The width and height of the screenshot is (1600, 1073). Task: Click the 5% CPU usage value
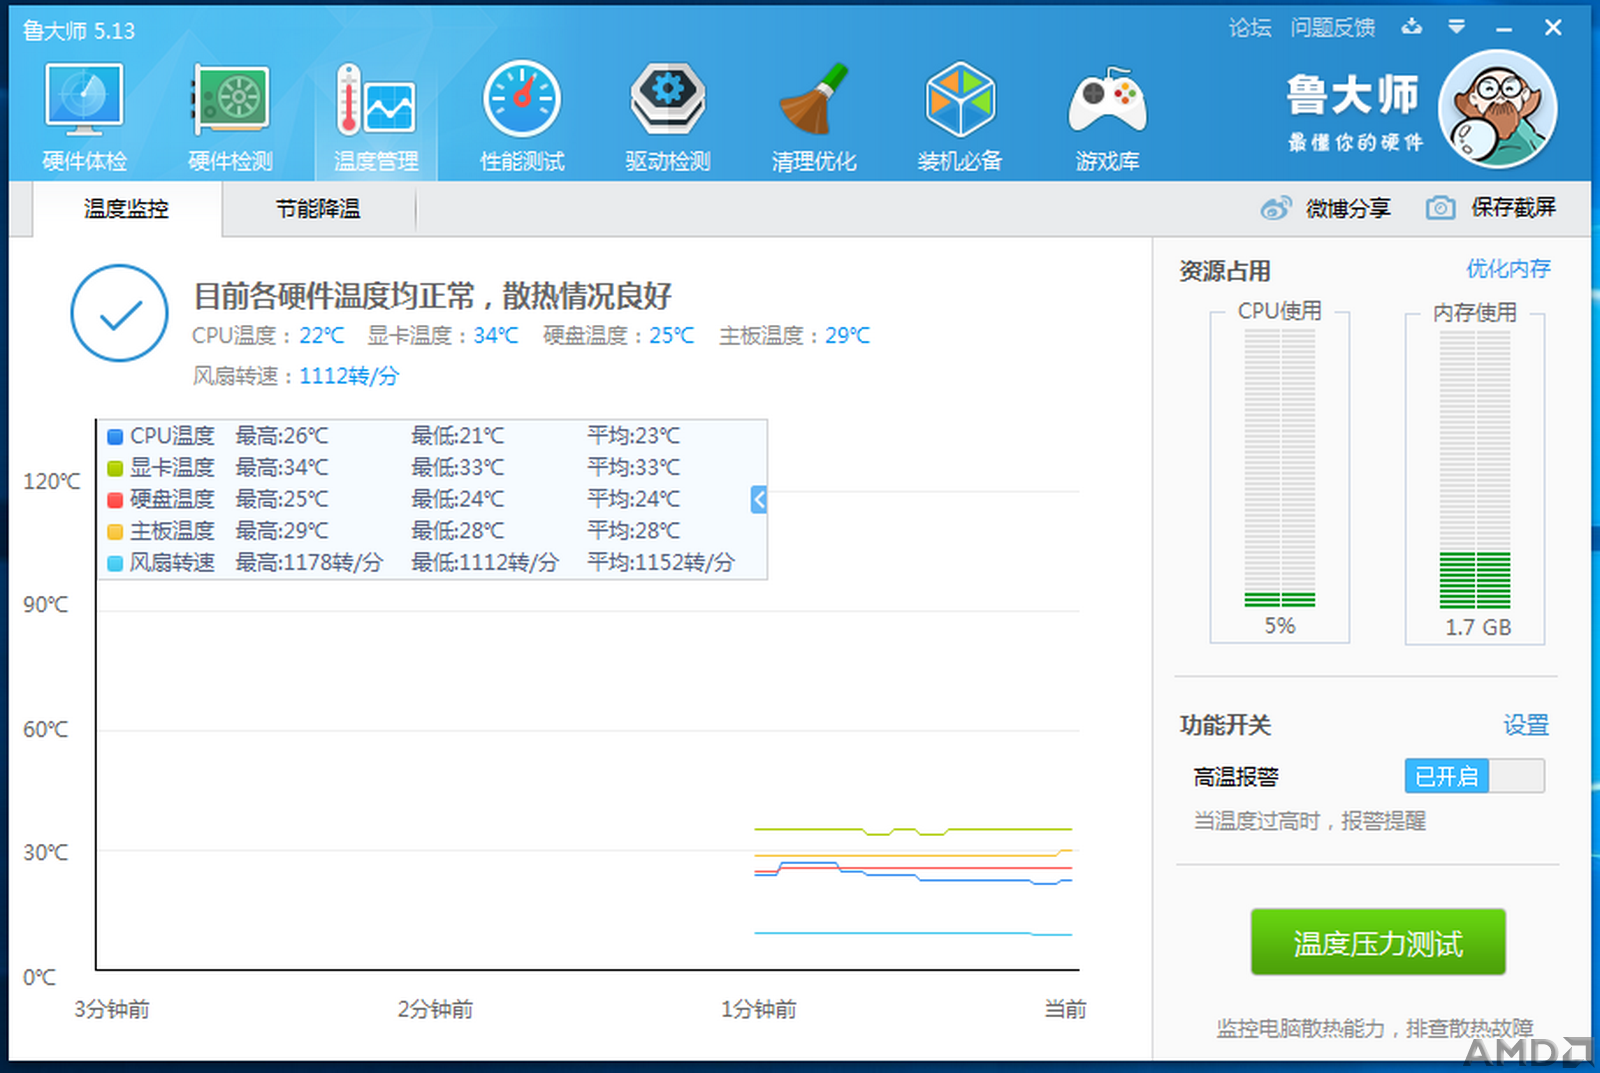pyautogui.click(x=1280, y=626)
